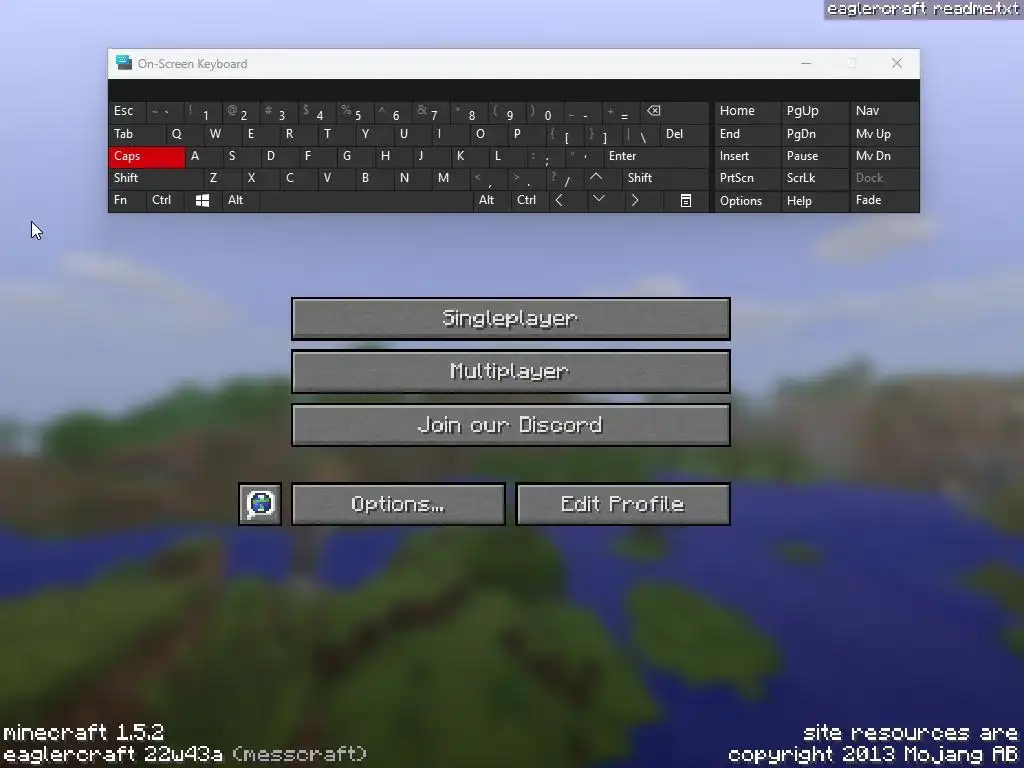Image resolution: width=1024 pixels, height=768 pixels.
Task: Click the PrtScn key
Action: (x=748, y=178)
